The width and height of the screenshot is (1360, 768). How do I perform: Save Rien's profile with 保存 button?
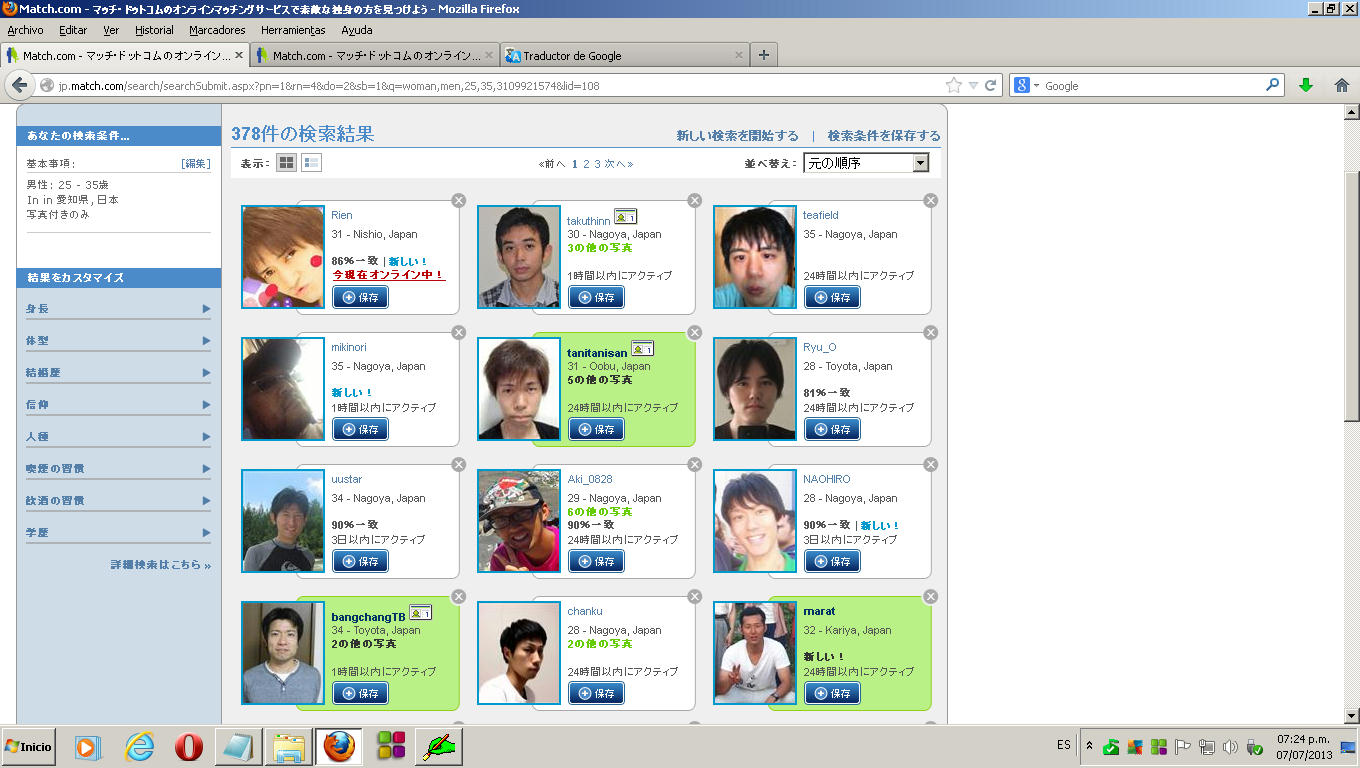point(361,297)
